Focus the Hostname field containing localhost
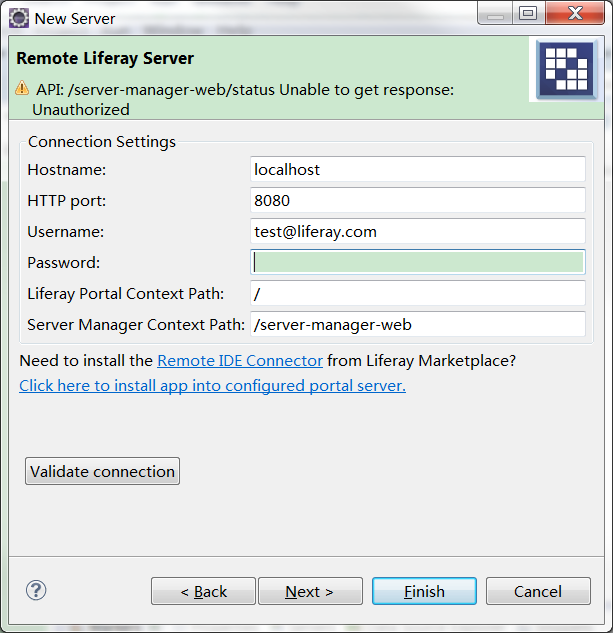The height and width of the screenshot is (633, 613). tap(417, 170)
